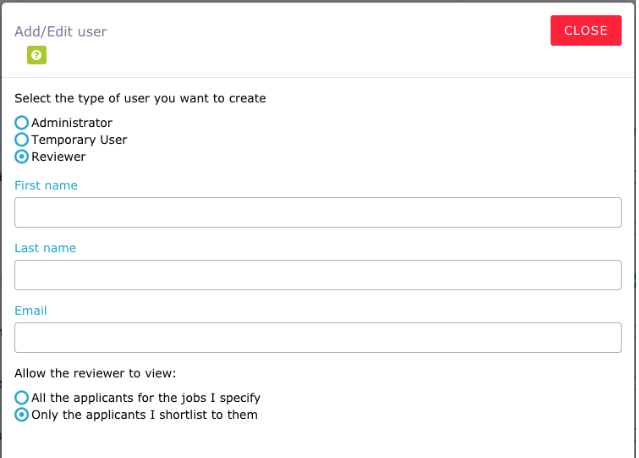
Task: Click the 'jobs I specify' option text
Action: coord(146,398)
